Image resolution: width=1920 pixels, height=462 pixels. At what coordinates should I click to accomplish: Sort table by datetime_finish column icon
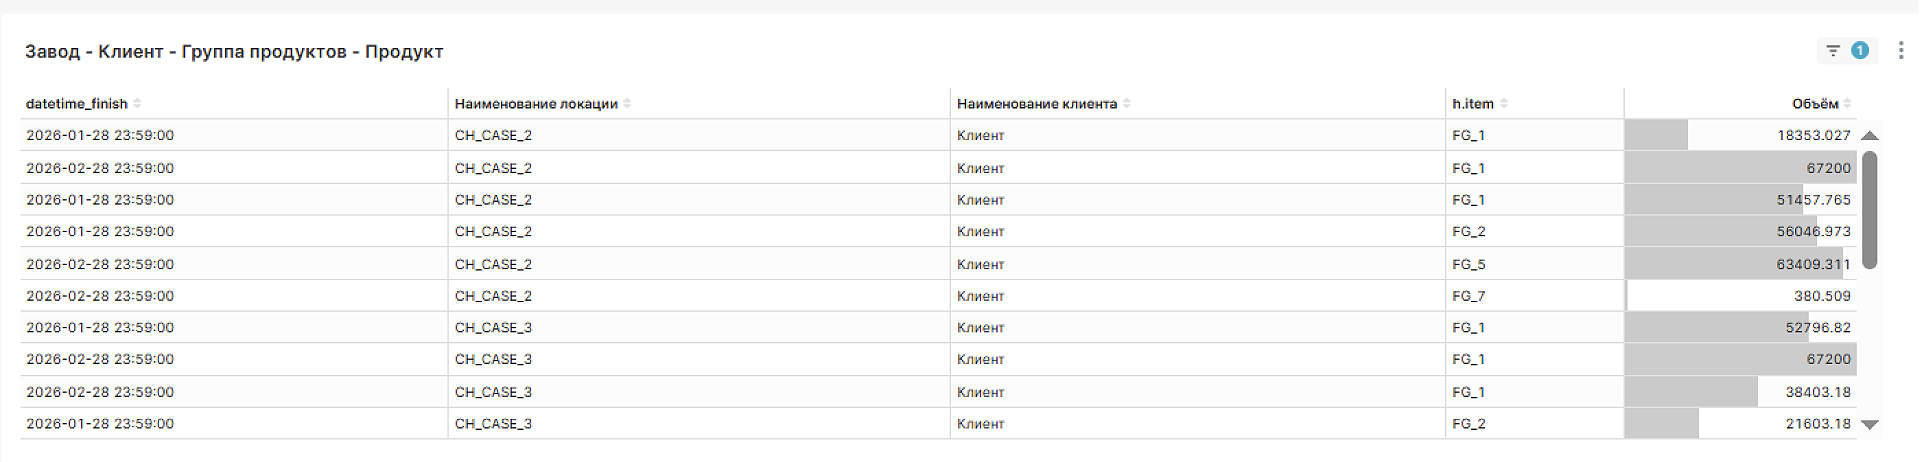[138, 104]
